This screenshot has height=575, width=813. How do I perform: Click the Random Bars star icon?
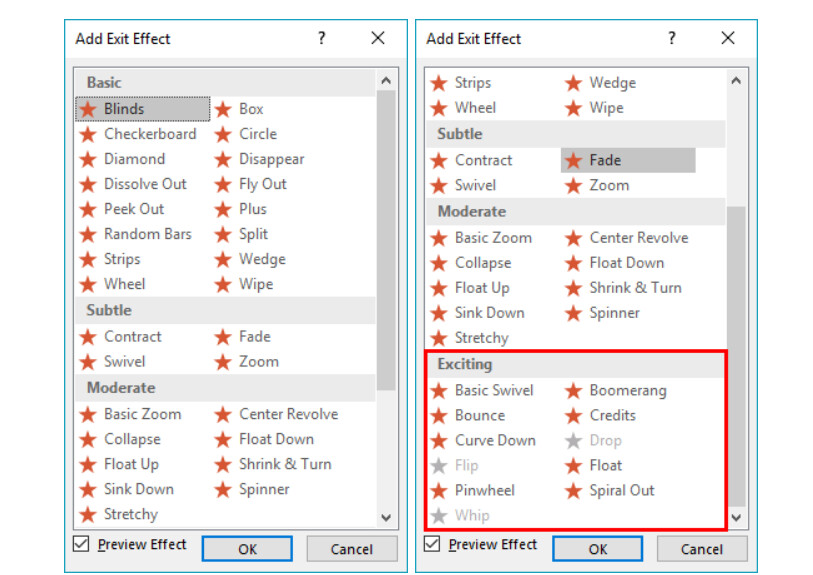pos(88,234)
